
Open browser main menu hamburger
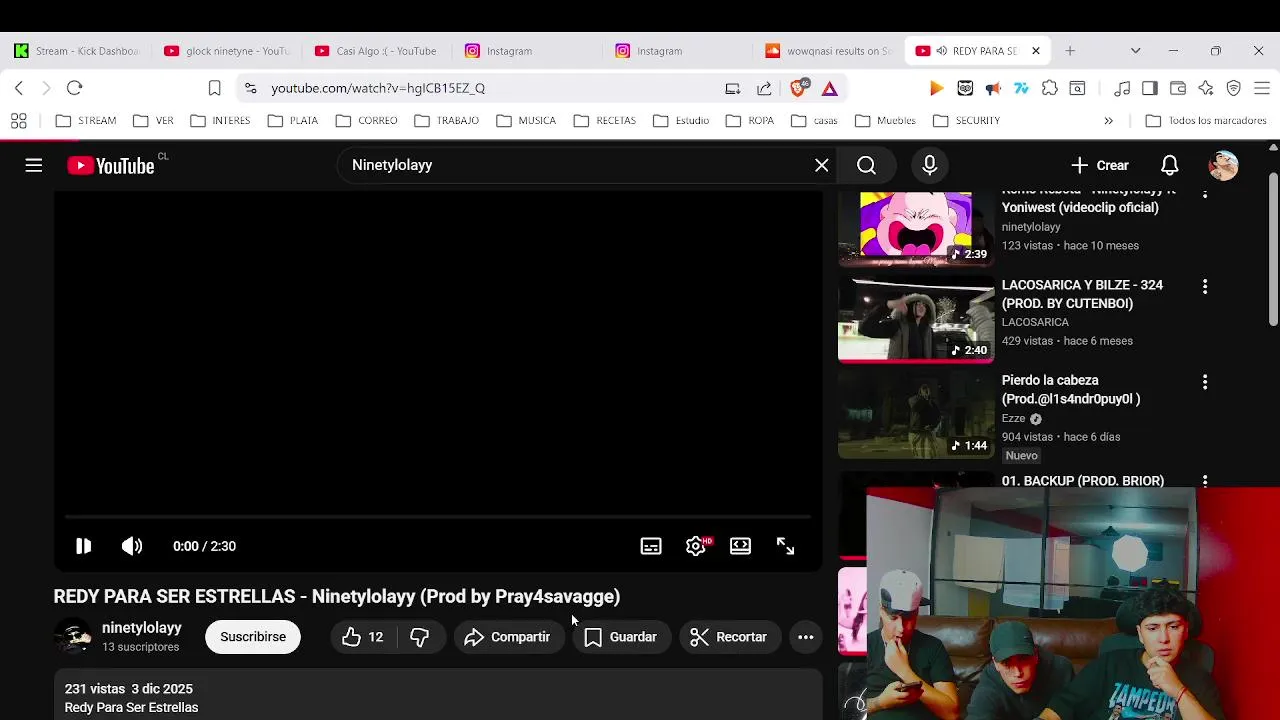(x=1262, y=88)
